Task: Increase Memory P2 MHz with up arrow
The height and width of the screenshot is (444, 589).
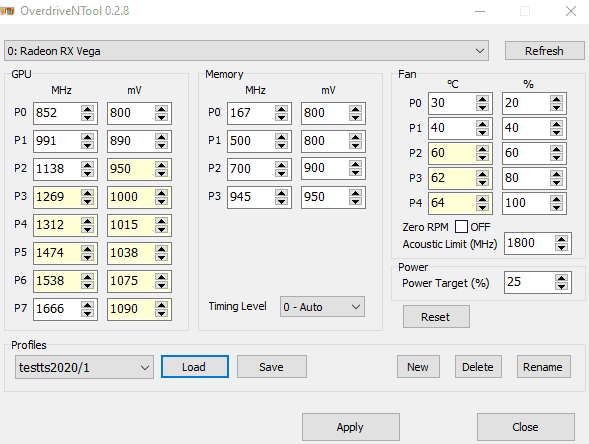Action: tap(281, 165)
